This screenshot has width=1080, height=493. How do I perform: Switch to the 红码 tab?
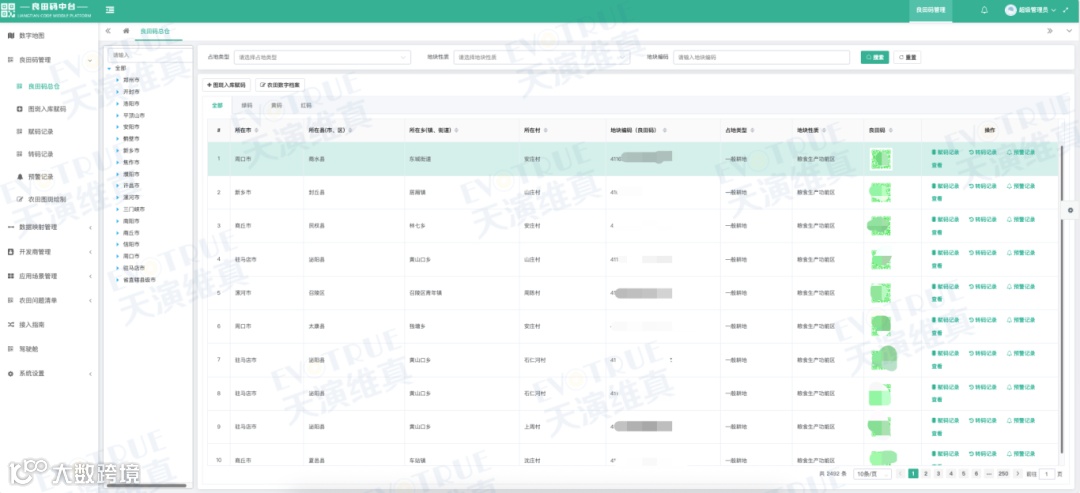pyautogui.click(x=307, y=105)
